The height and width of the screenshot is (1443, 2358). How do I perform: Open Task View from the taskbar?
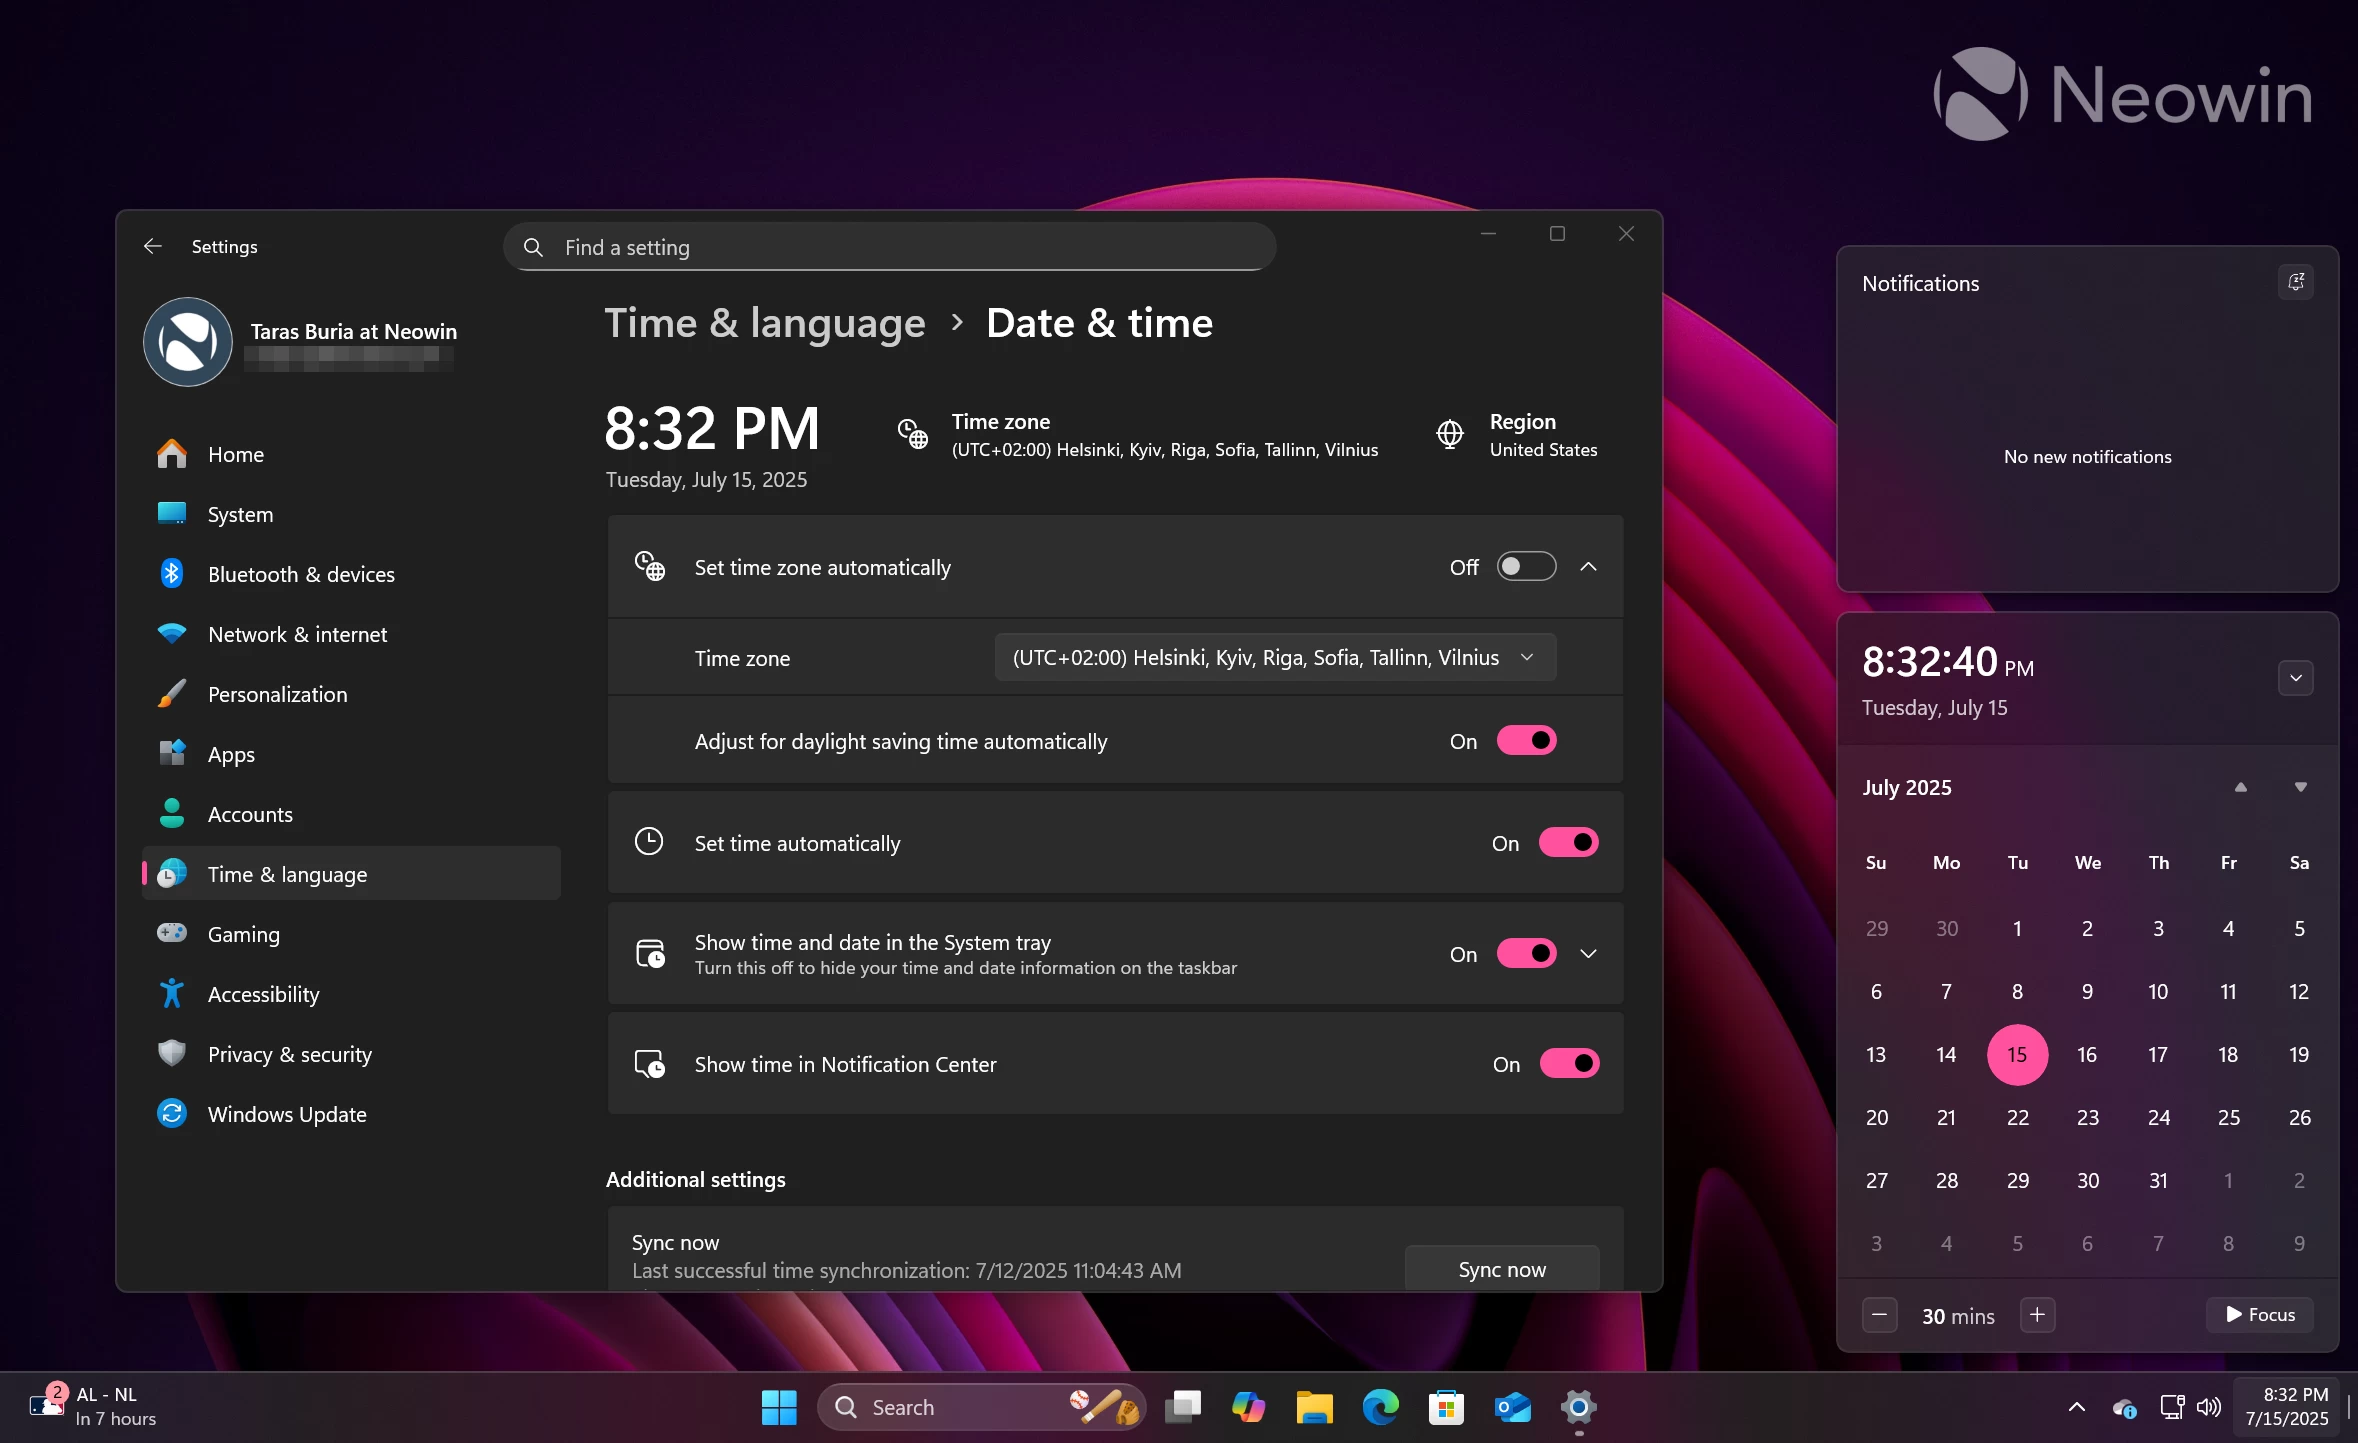tap(1183, 1407)
